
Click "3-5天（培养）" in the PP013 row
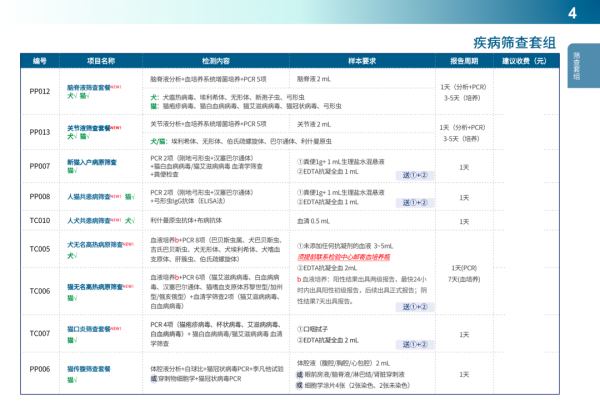coord(461,138)
